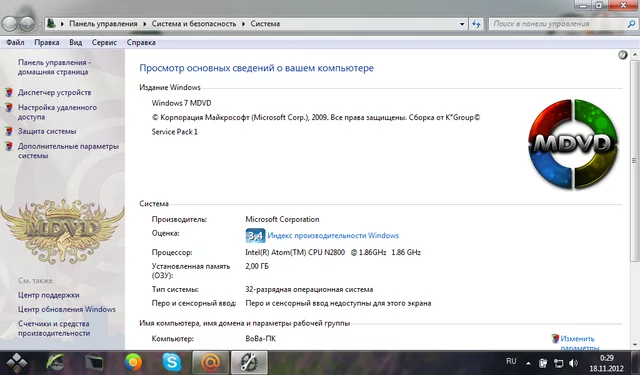Click processor value Intel(R) Atom(TM) CPU N2800

(x=333, y=252)
